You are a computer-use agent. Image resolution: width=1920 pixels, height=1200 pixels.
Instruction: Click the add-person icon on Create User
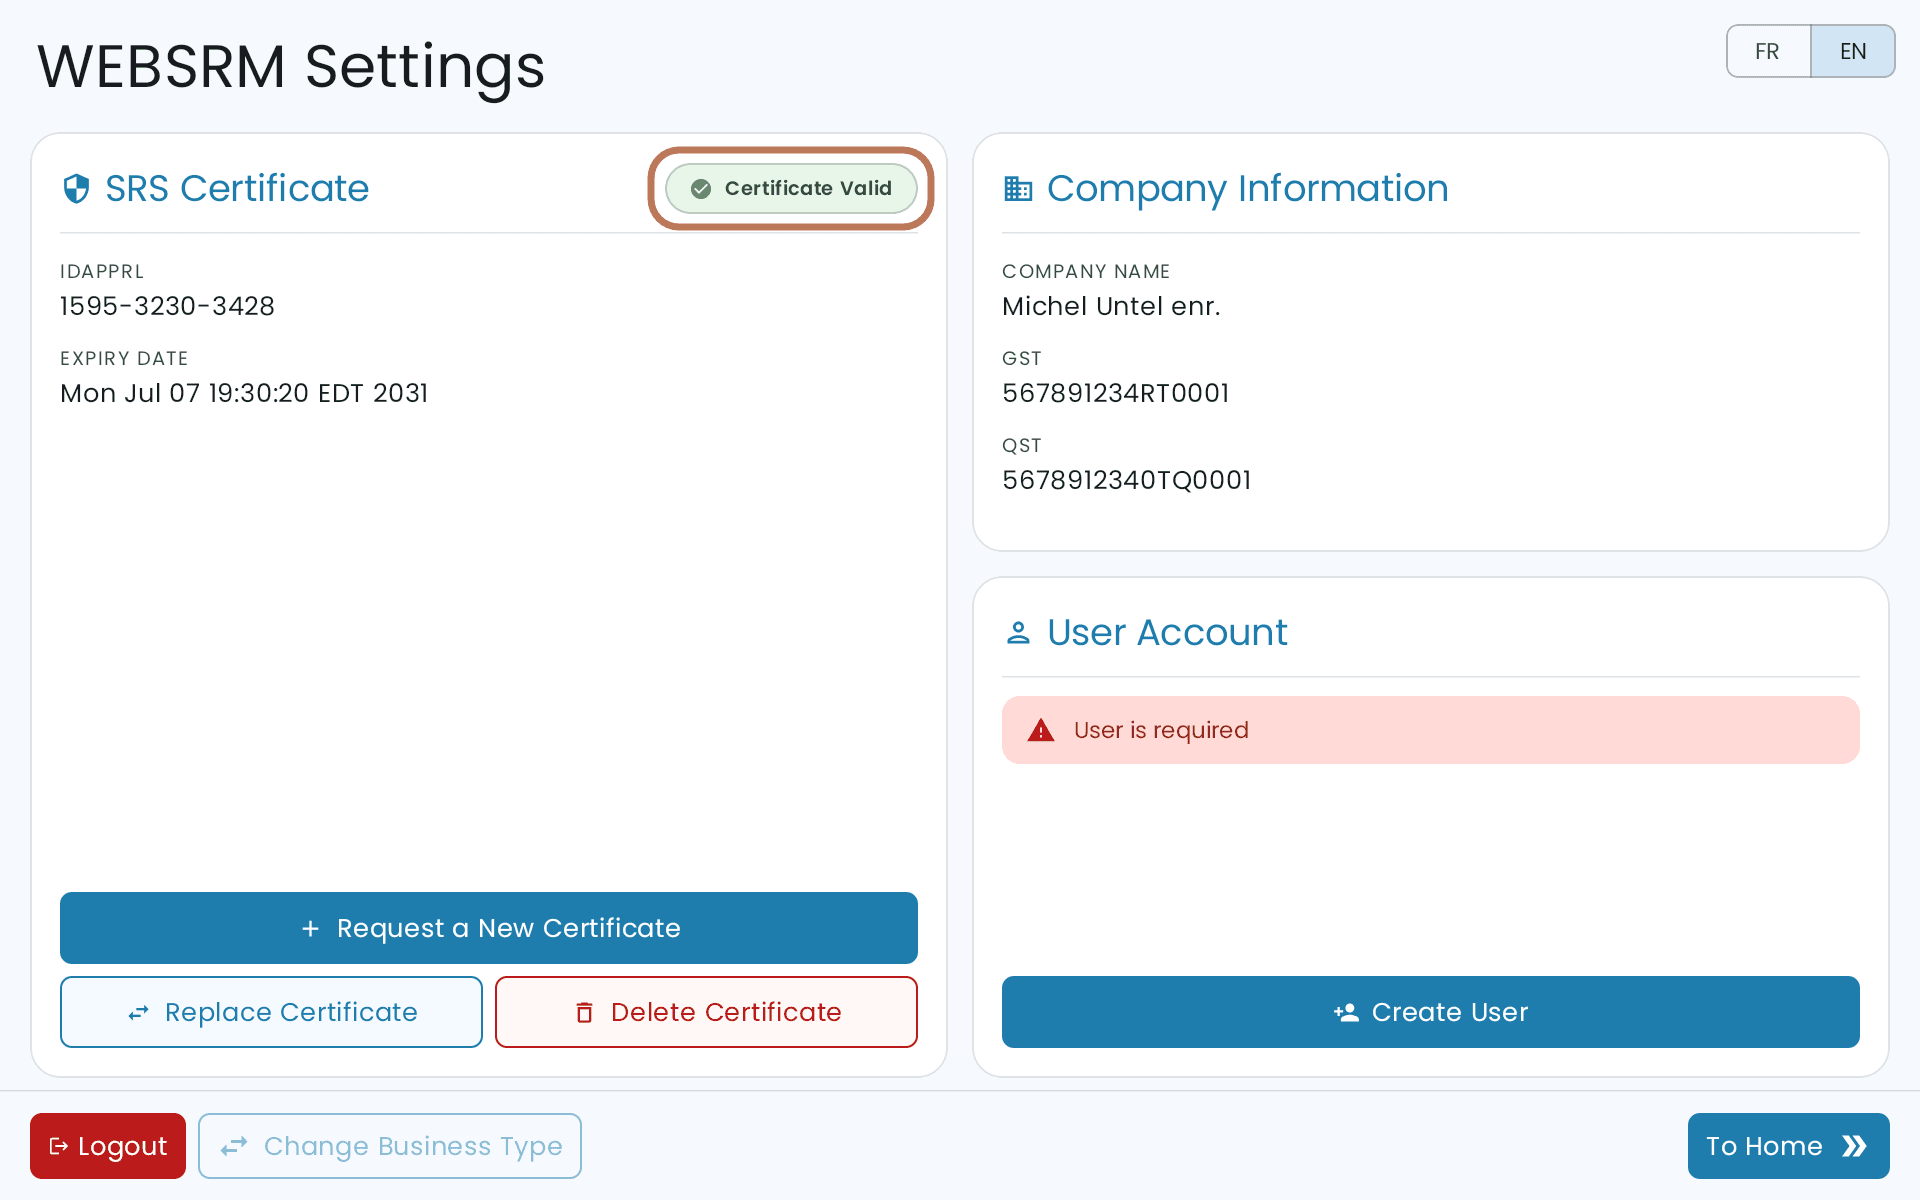point(1346,1013)
